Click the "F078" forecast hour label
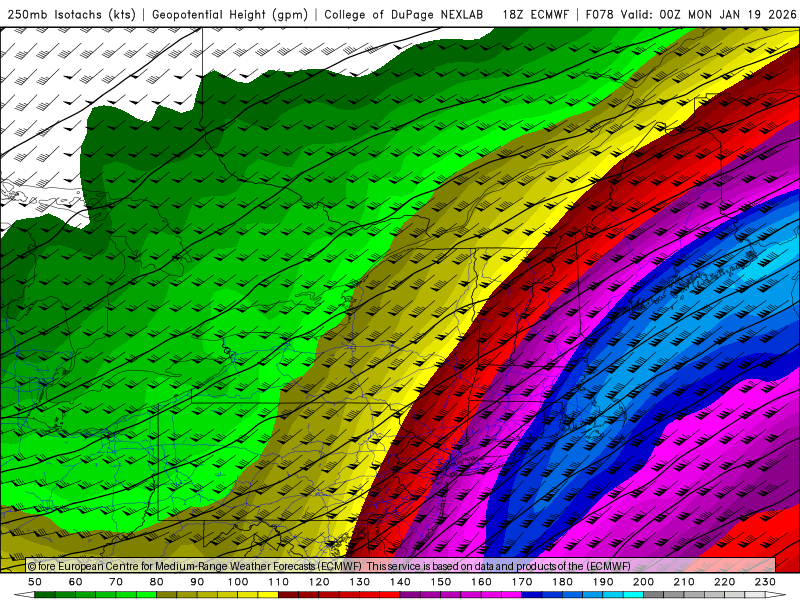 point(599,14)
